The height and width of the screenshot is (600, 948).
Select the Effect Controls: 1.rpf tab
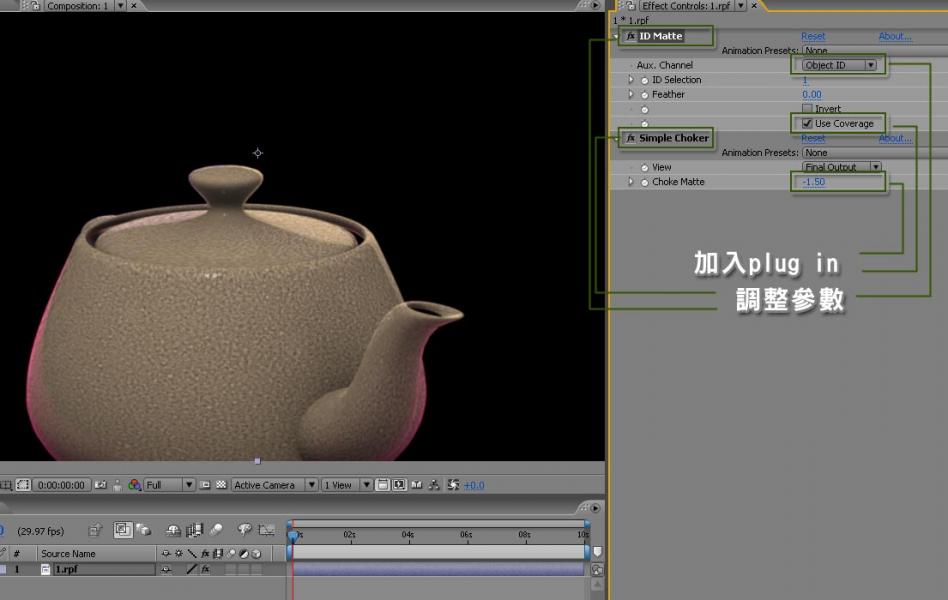coord(685,6)
